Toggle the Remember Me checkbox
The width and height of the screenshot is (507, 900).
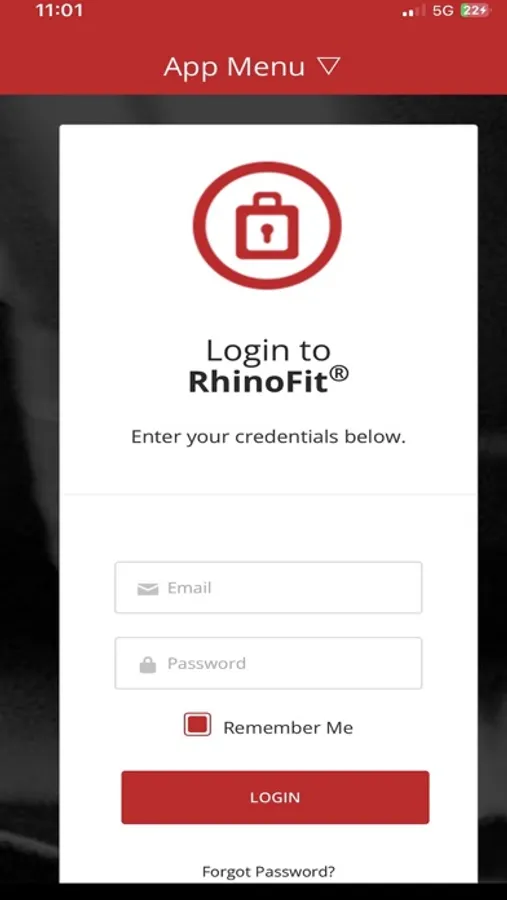[x=197, y=724]
